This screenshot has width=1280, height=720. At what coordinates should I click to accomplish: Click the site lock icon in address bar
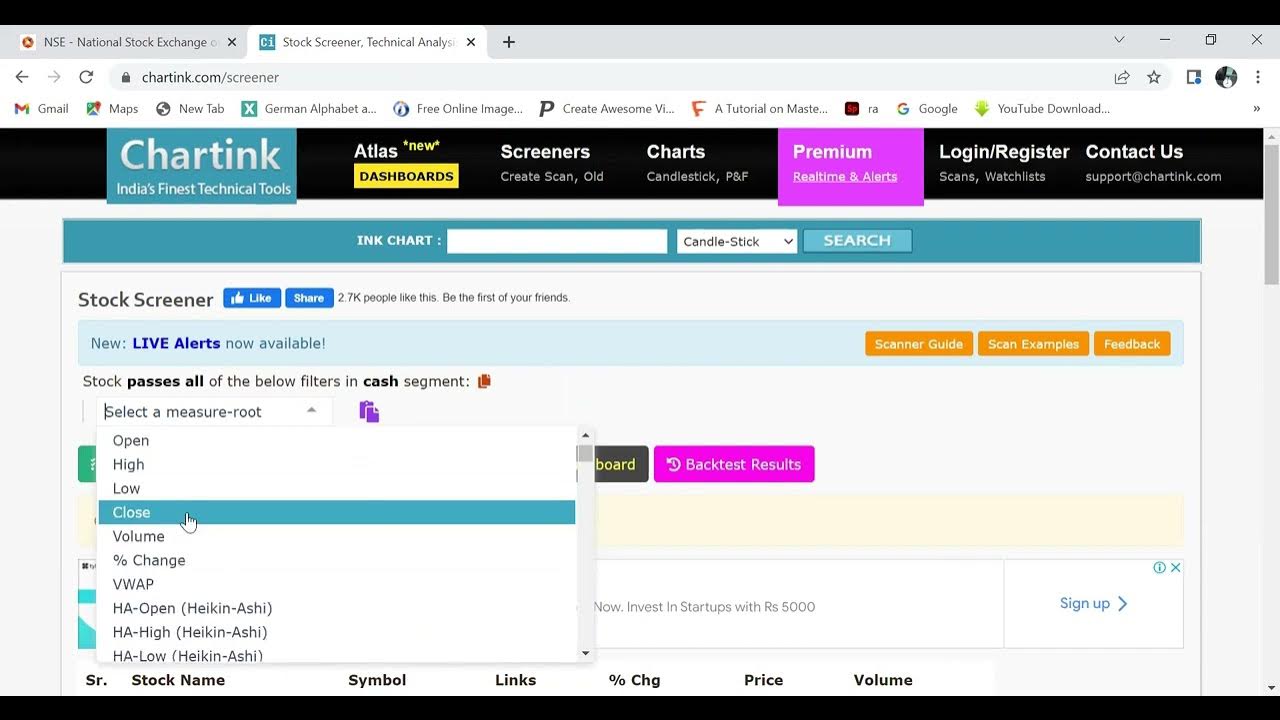126,77
